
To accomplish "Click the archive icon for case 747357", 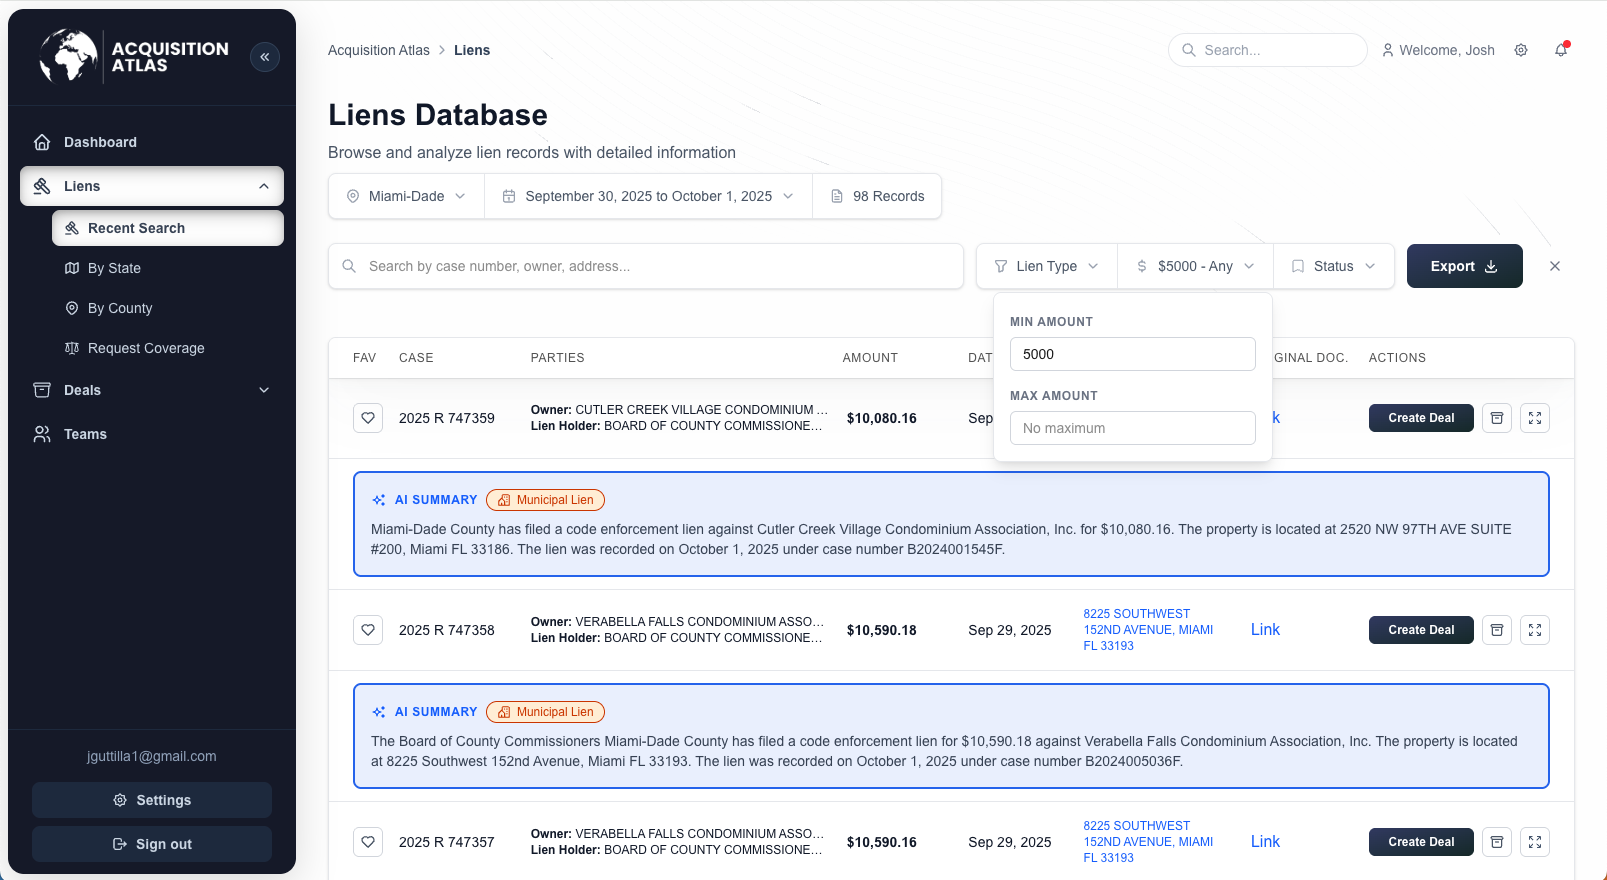I will coord(1497,842).
